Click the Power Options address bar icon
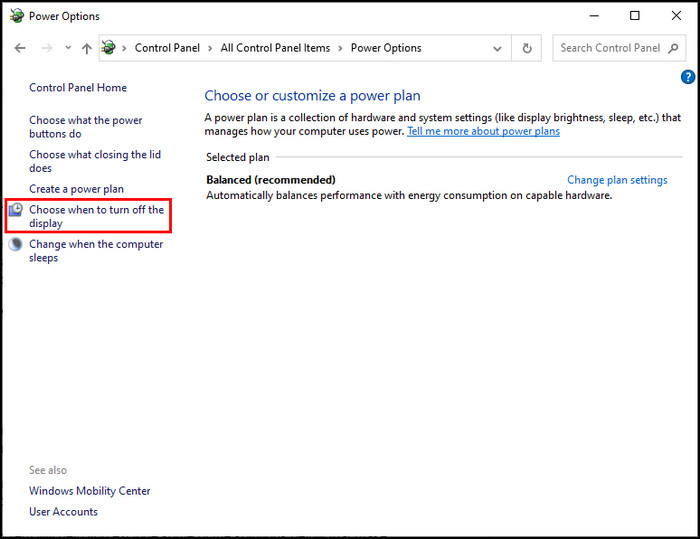Viewport: 700px width, 539px height. [108, 47]
